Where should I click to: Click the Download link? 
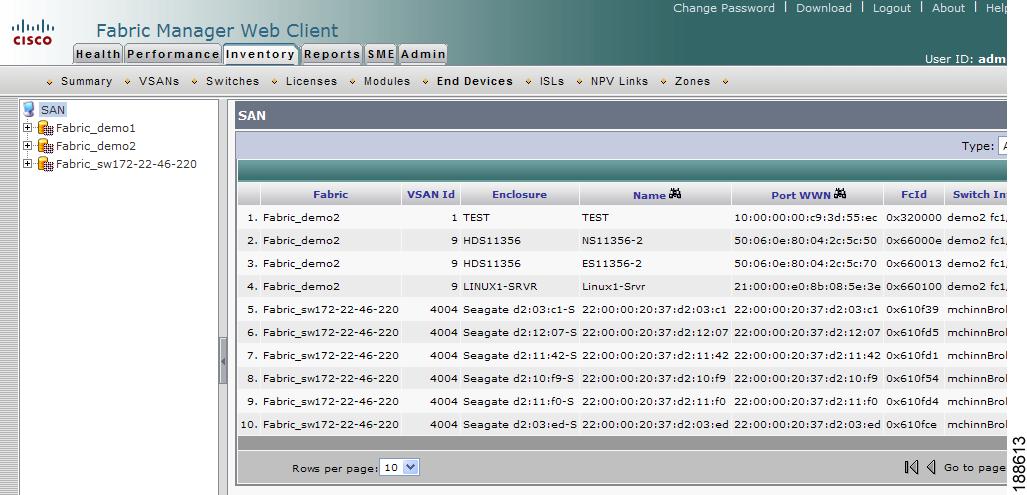(824, 8)
